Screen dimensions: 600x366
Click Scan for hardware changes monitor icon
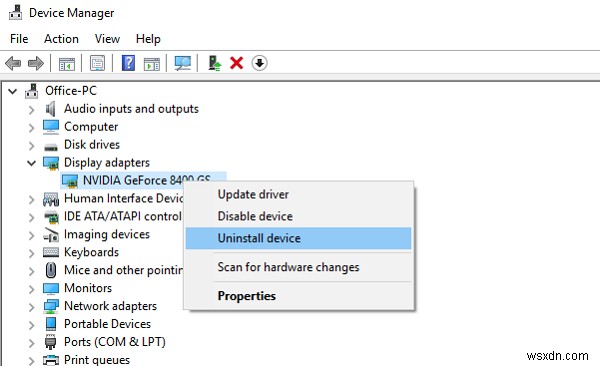(183, 63)
